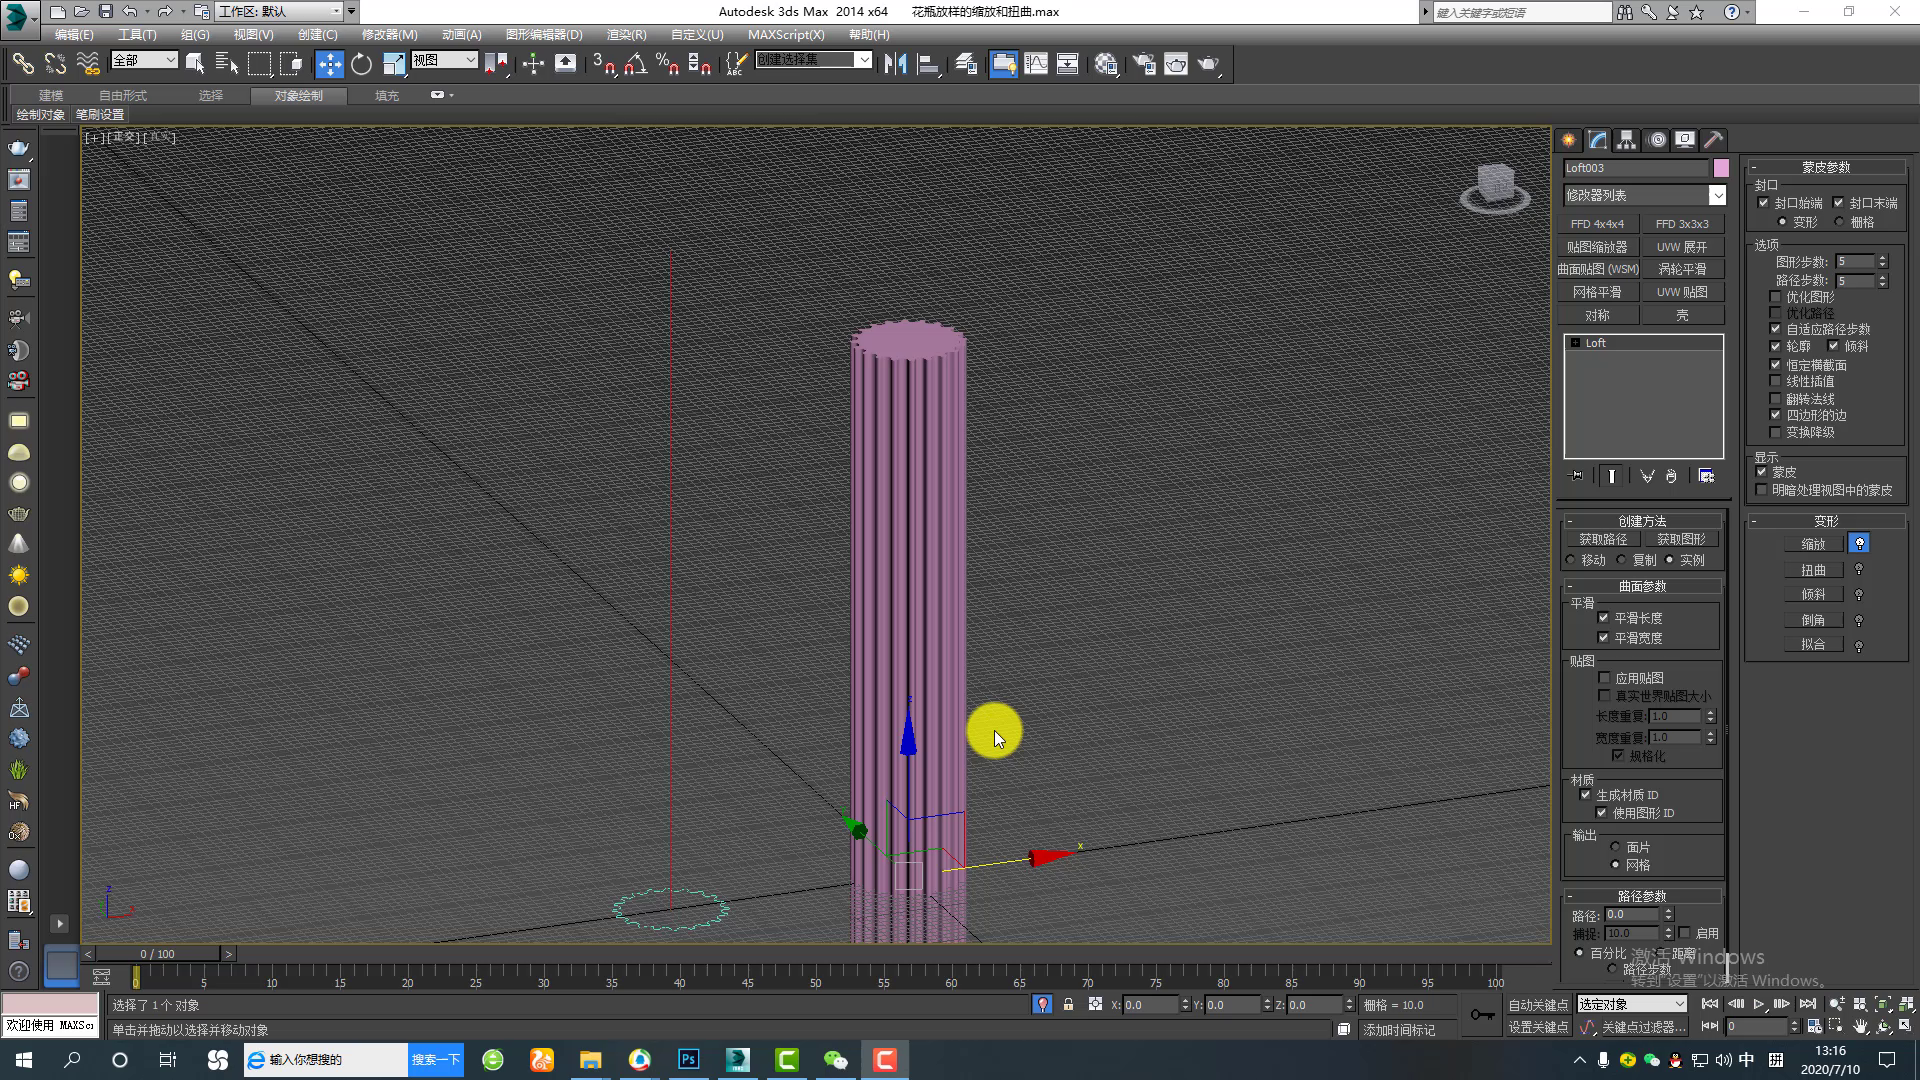This screenshot has width=1920, height=1080.
Task: Toggle selection lock icon in status bar
Action: click(x=1068, y=1004)
